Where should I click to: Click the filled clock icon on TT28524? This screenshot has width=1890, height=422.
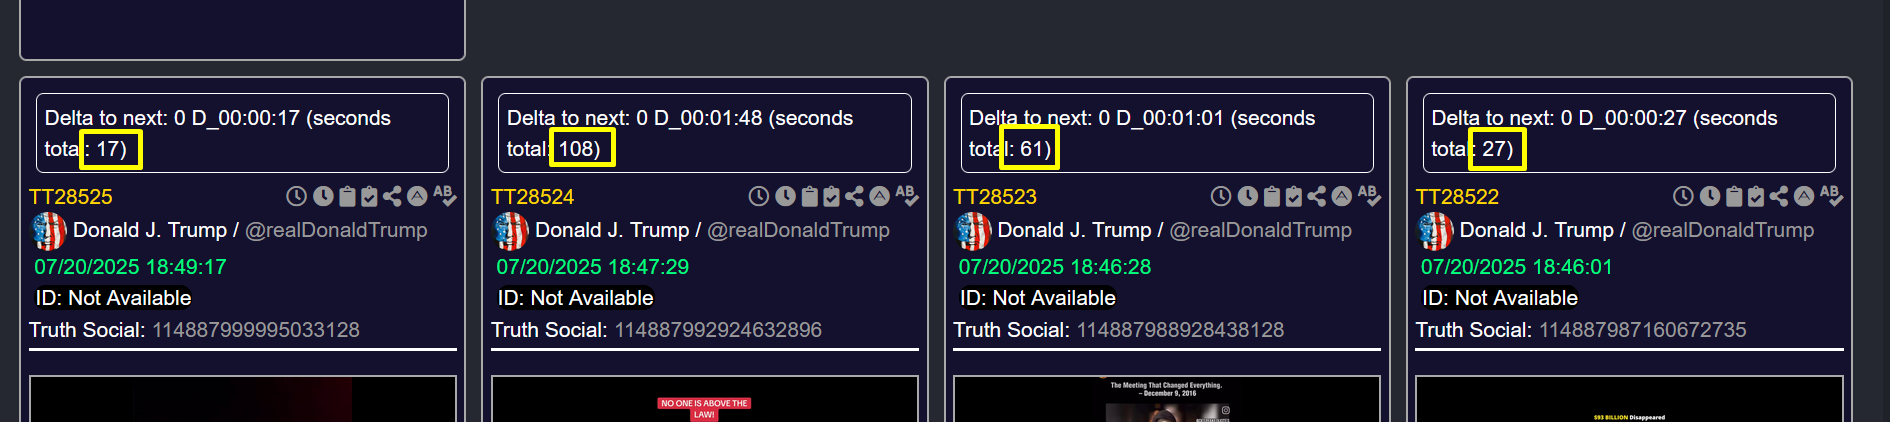tap(786, 196)
